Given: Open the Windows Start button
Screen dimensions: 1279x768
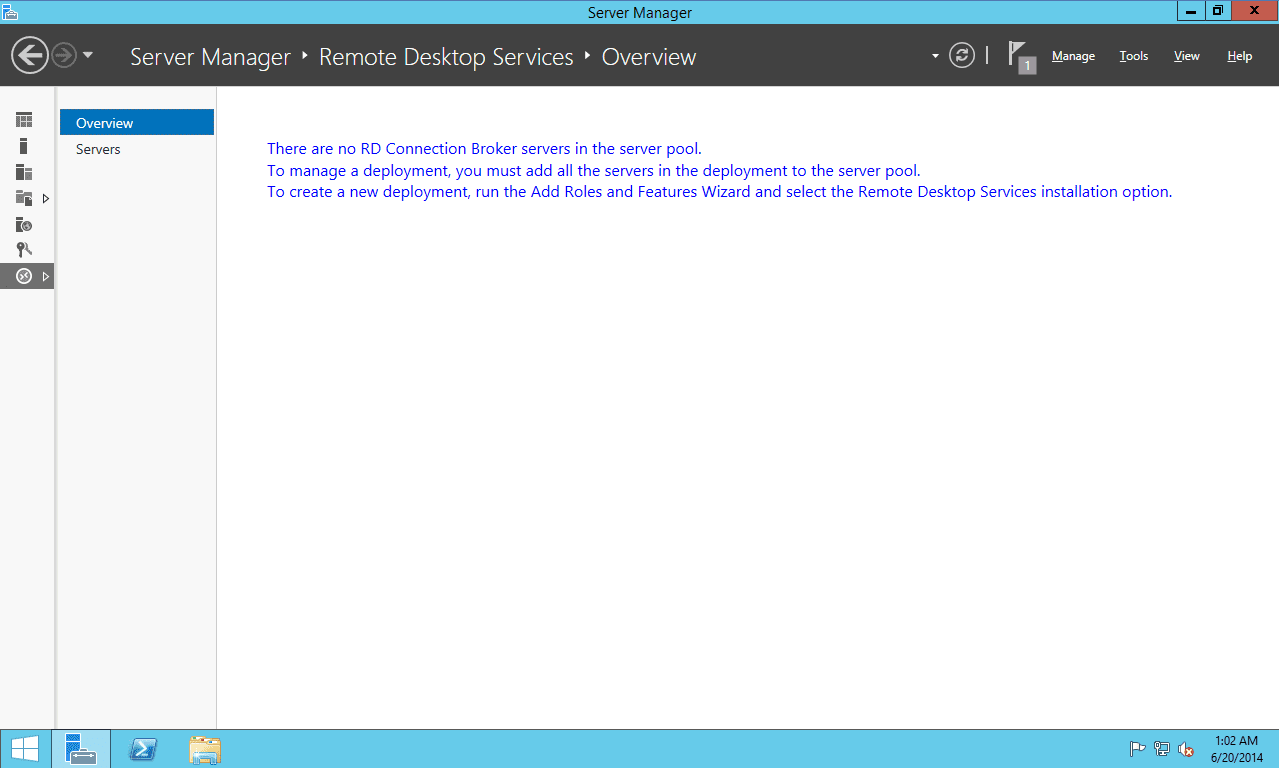Looking at the screenshot, I should [25, 749].
